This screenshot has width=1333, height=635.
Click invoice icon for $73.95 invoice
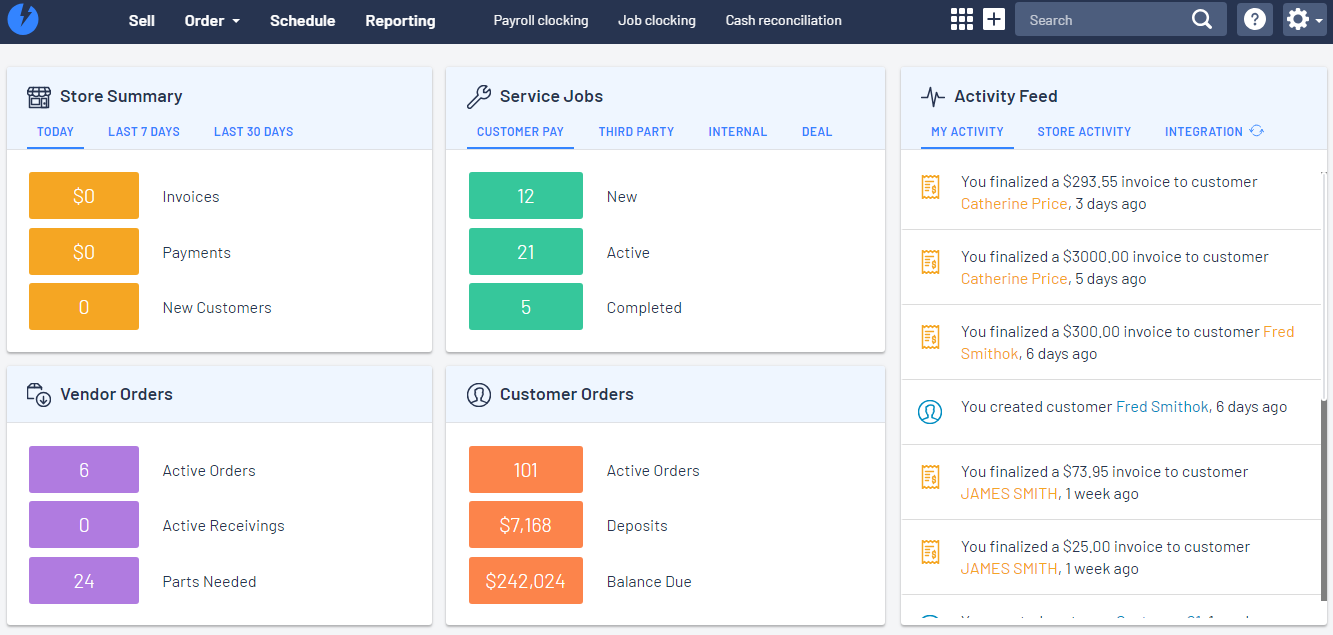930,477
